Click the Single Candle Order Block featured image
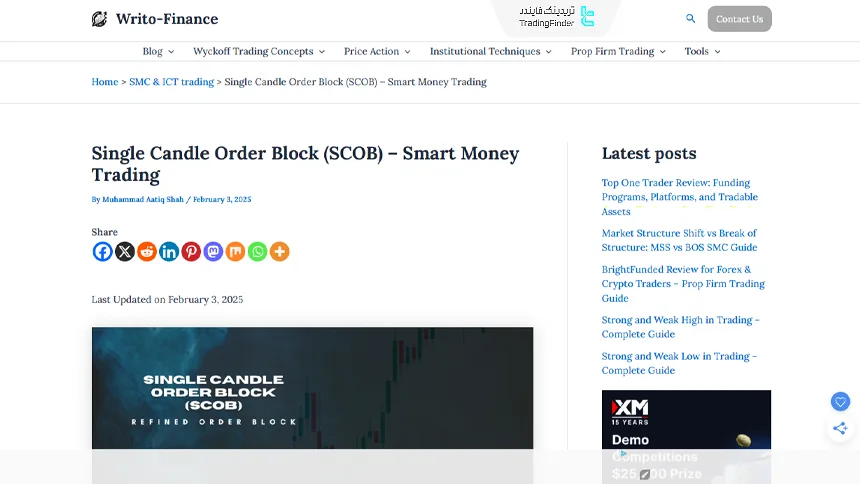The image size is (860, 484). (x=312, y=388)
